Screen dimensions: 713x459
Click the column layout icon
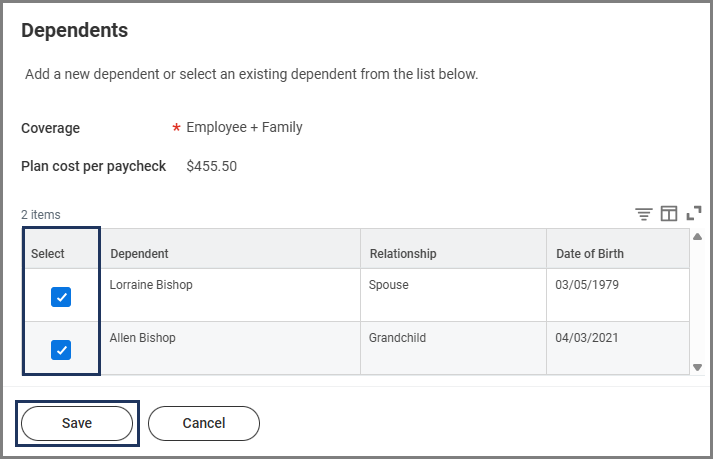coord(669,214)
